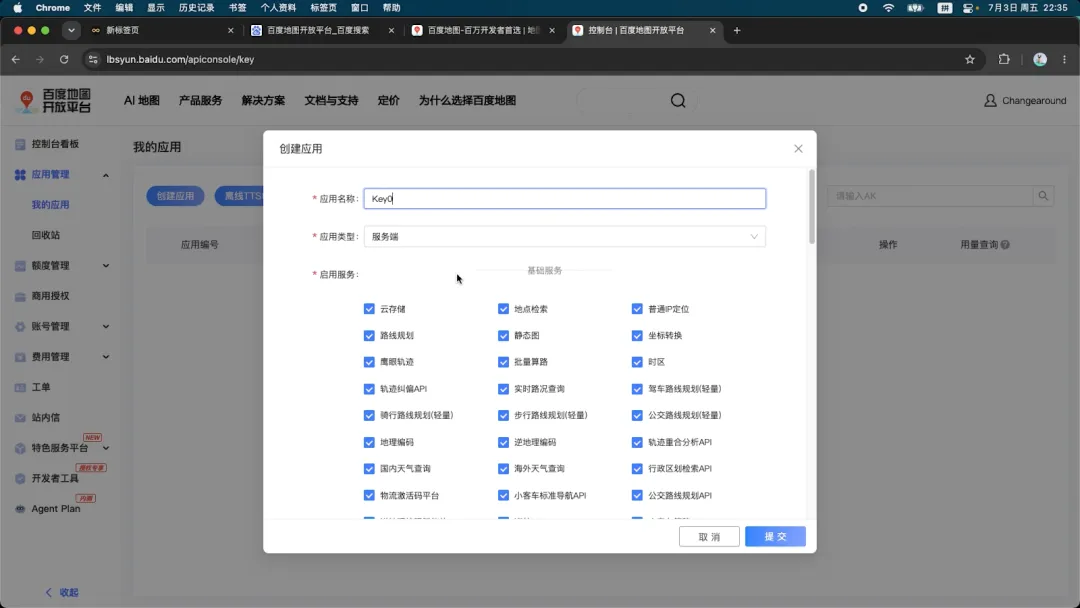Collapse the 应用管理 section
Image resolution: width=1080 pixels, height=608 pixels.
click(x=106, y=175)
